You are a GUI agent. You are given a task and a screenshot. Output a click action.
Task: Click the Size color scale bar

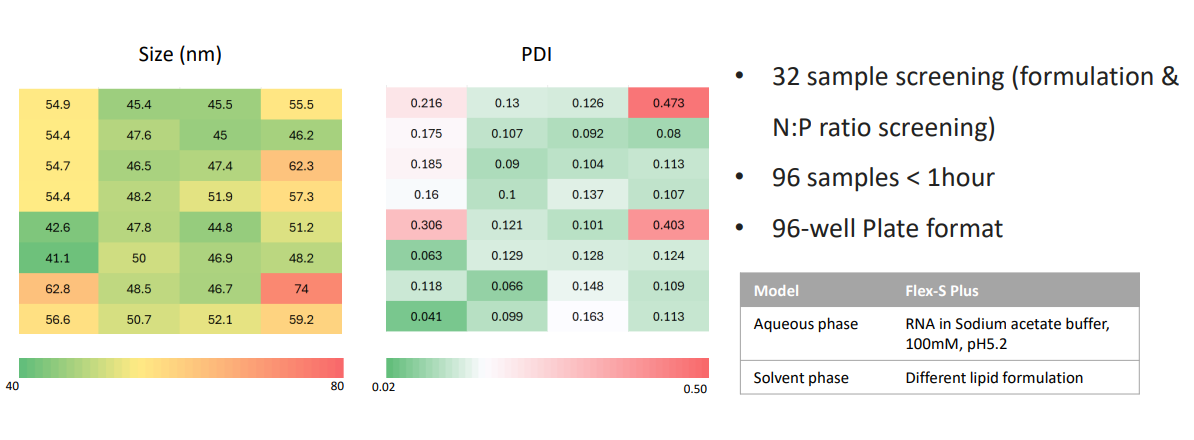[181, 367]
